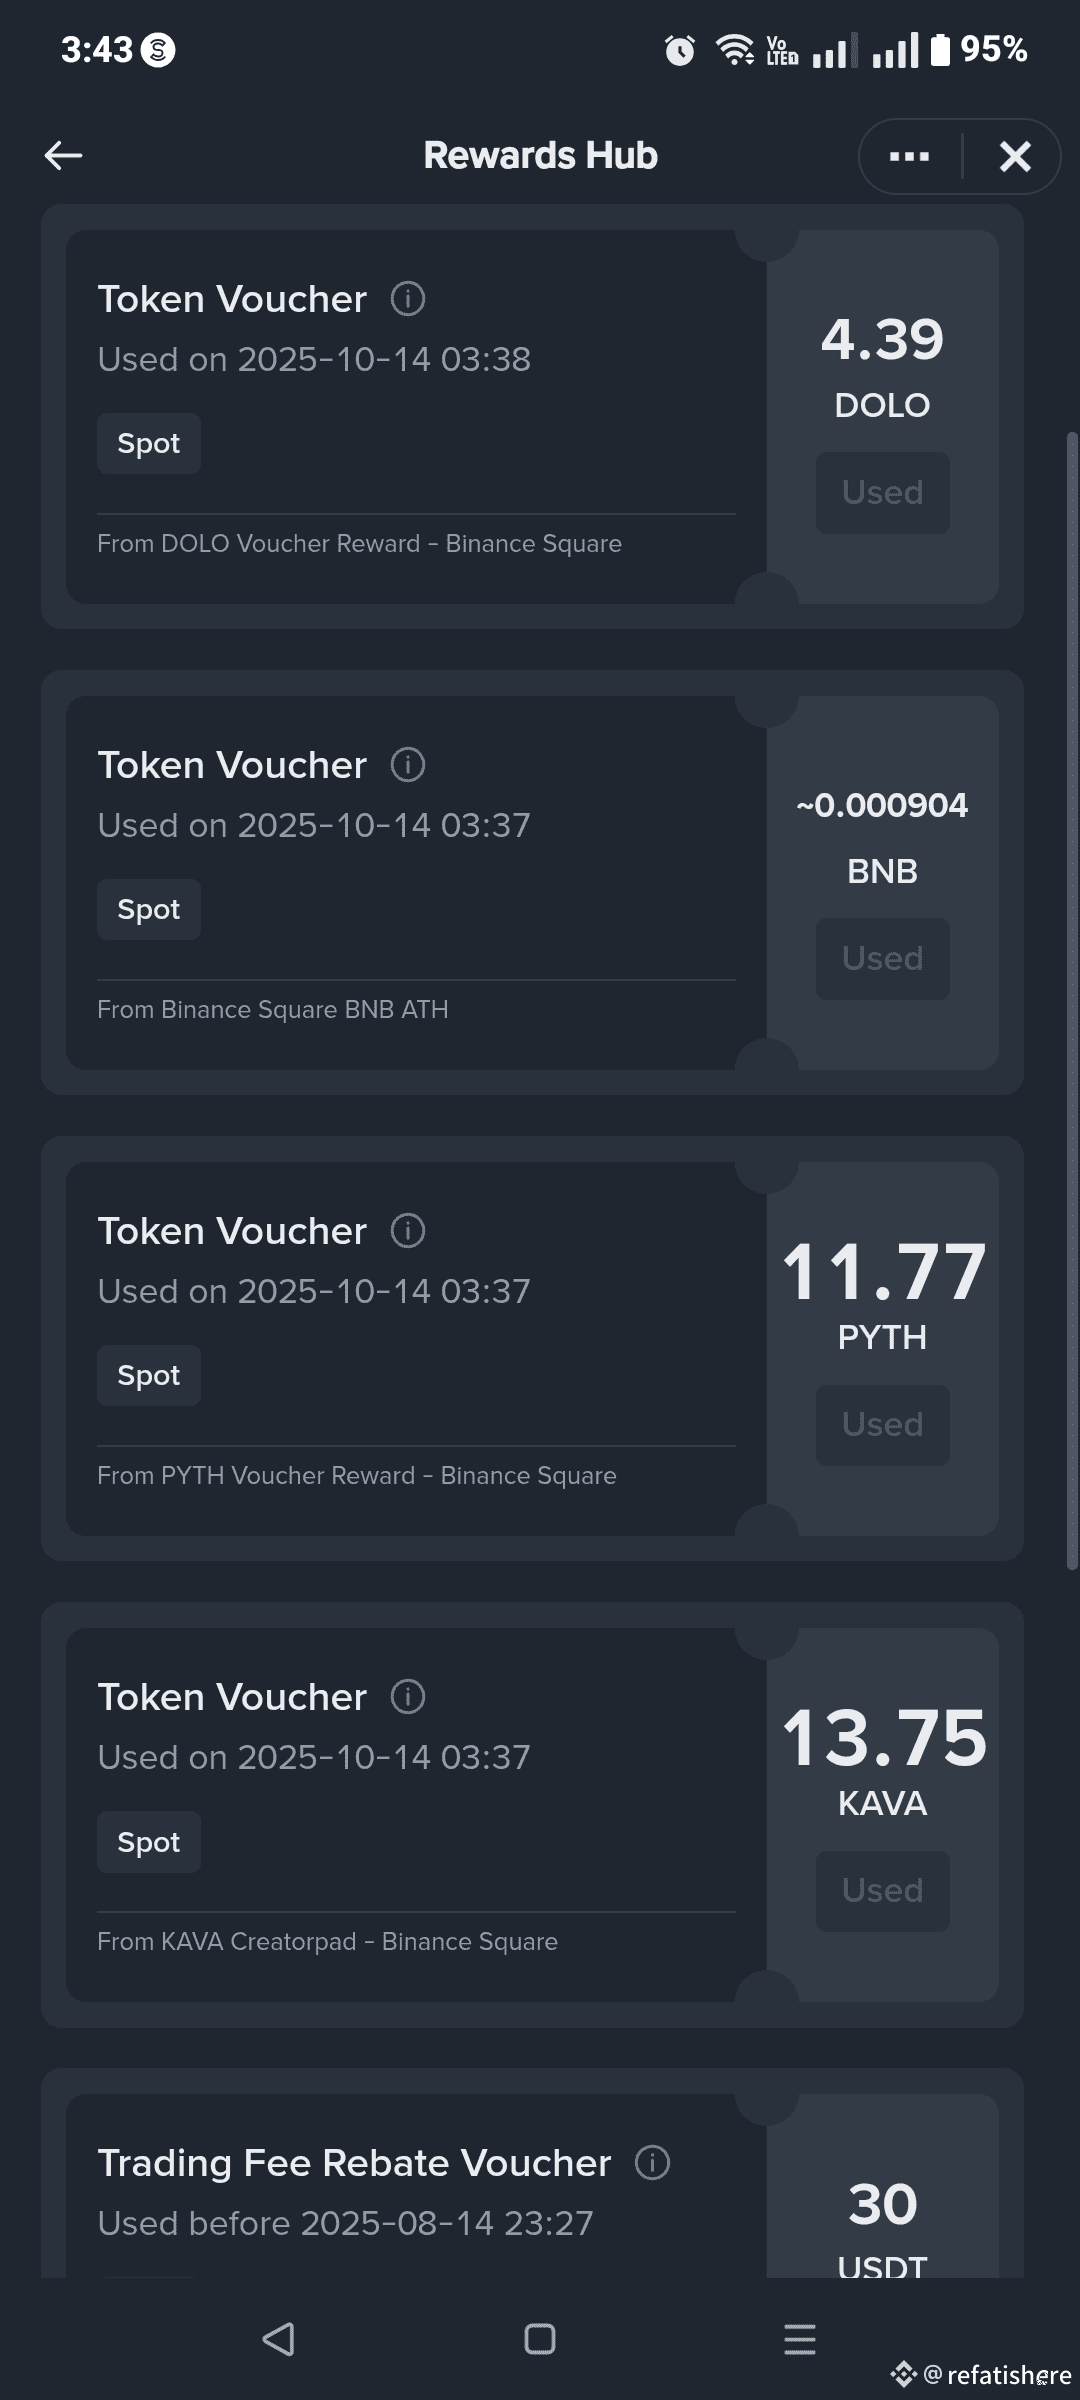1080x2400 pixels.
Task: Select Spot tag on KAVA voucher
Action: click(149, 1842)
